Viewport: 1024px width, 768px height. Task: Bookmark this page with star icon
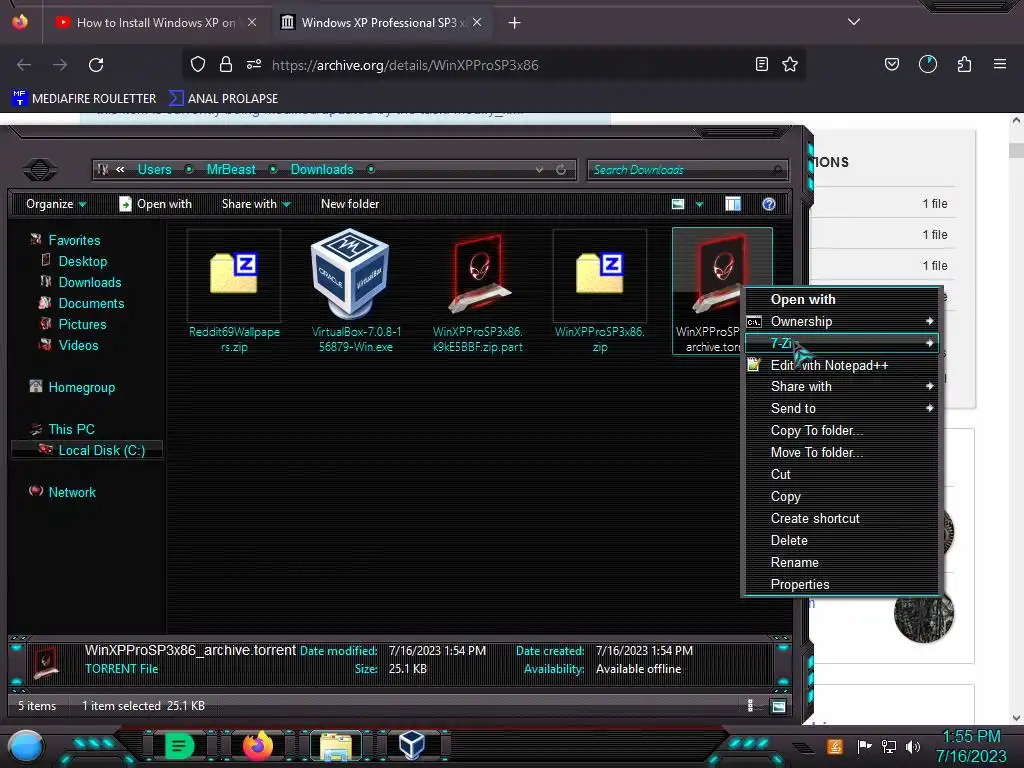[790, 64]
